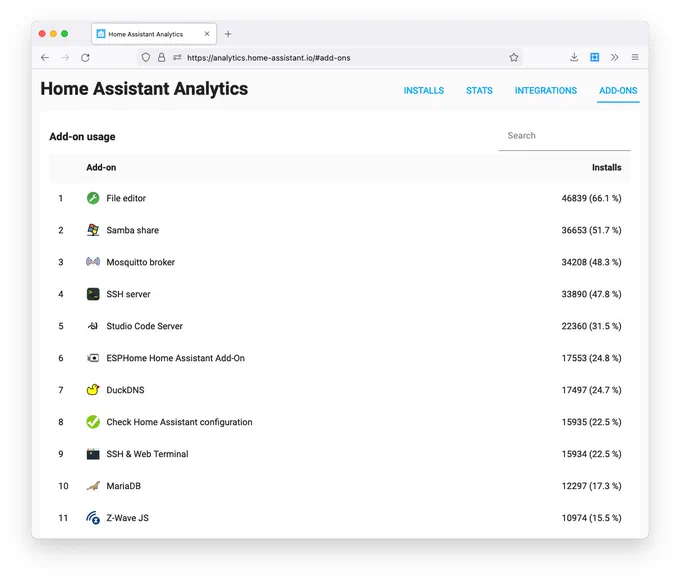680x580 pixels.
Task: Show more toolbar tools chevrons
Action: click(x=615, y=57)
